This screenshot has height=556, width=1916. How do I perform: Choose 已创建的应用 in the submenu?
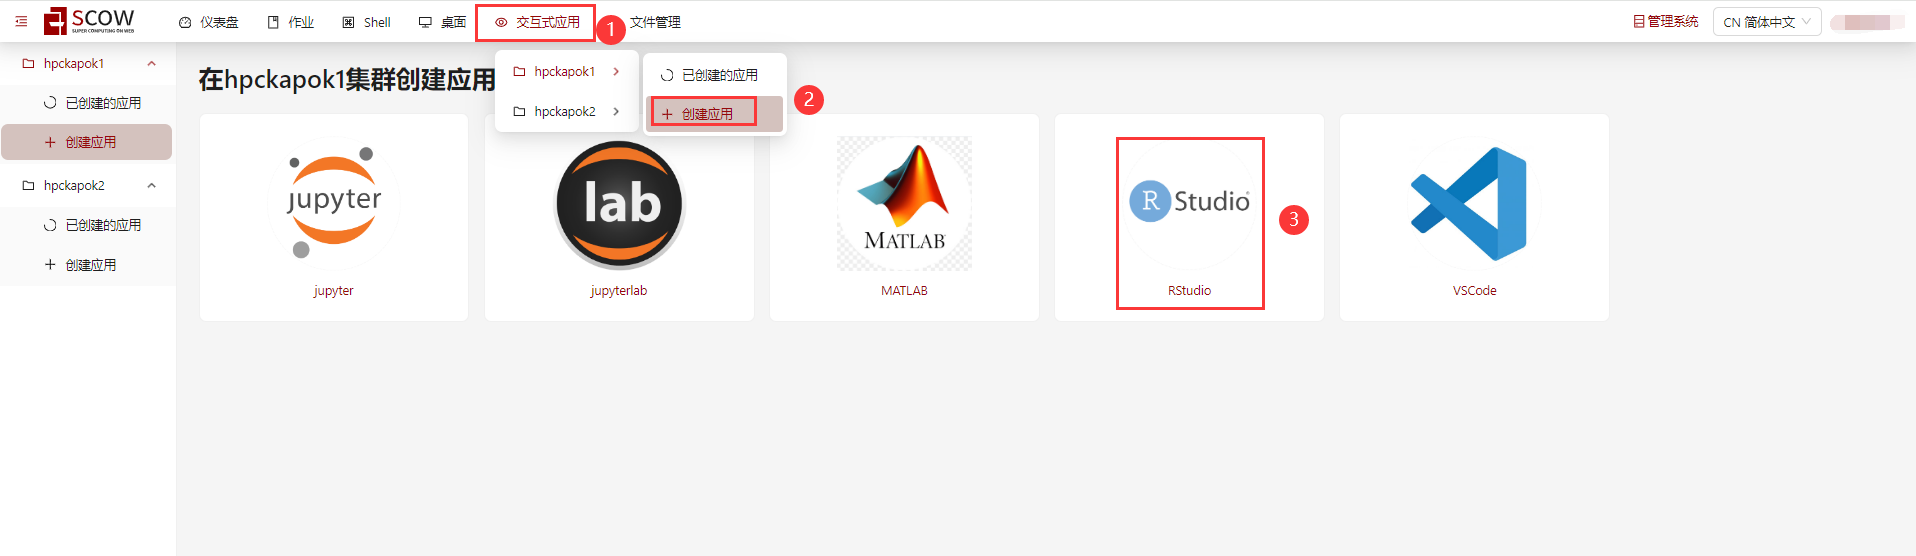714,75
